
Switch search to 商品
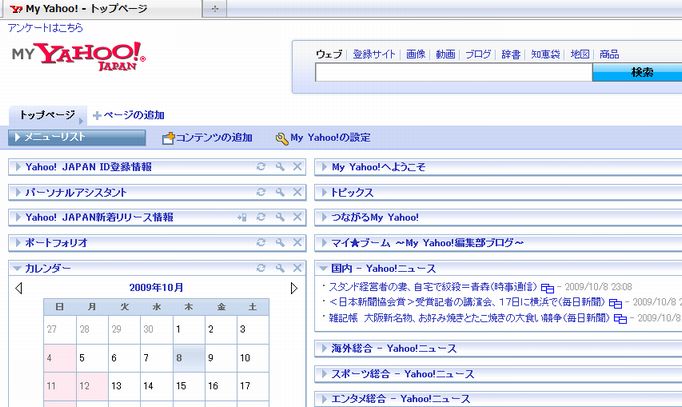click(609, 54)
